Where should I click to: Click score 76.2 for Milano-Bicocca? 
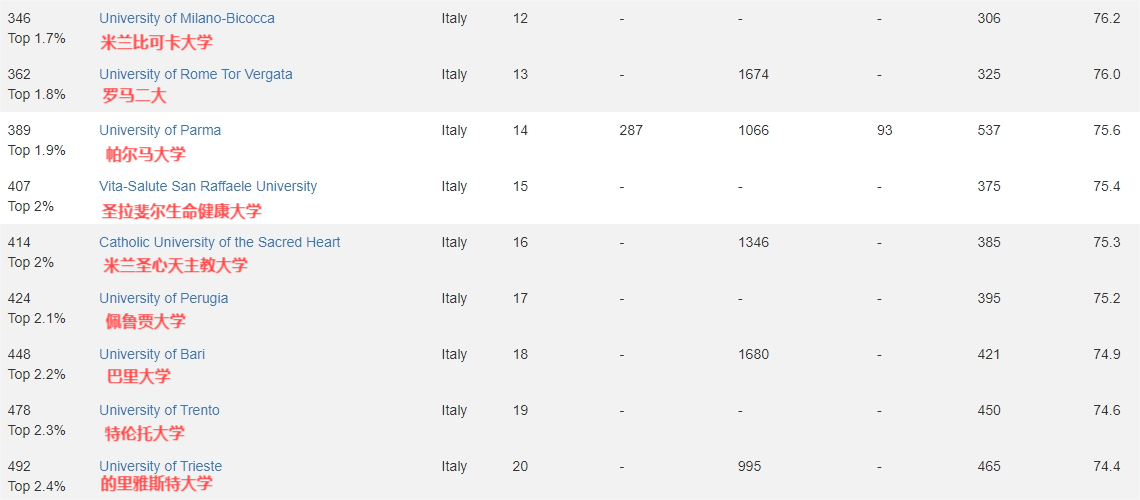[x=1107, y=18]
